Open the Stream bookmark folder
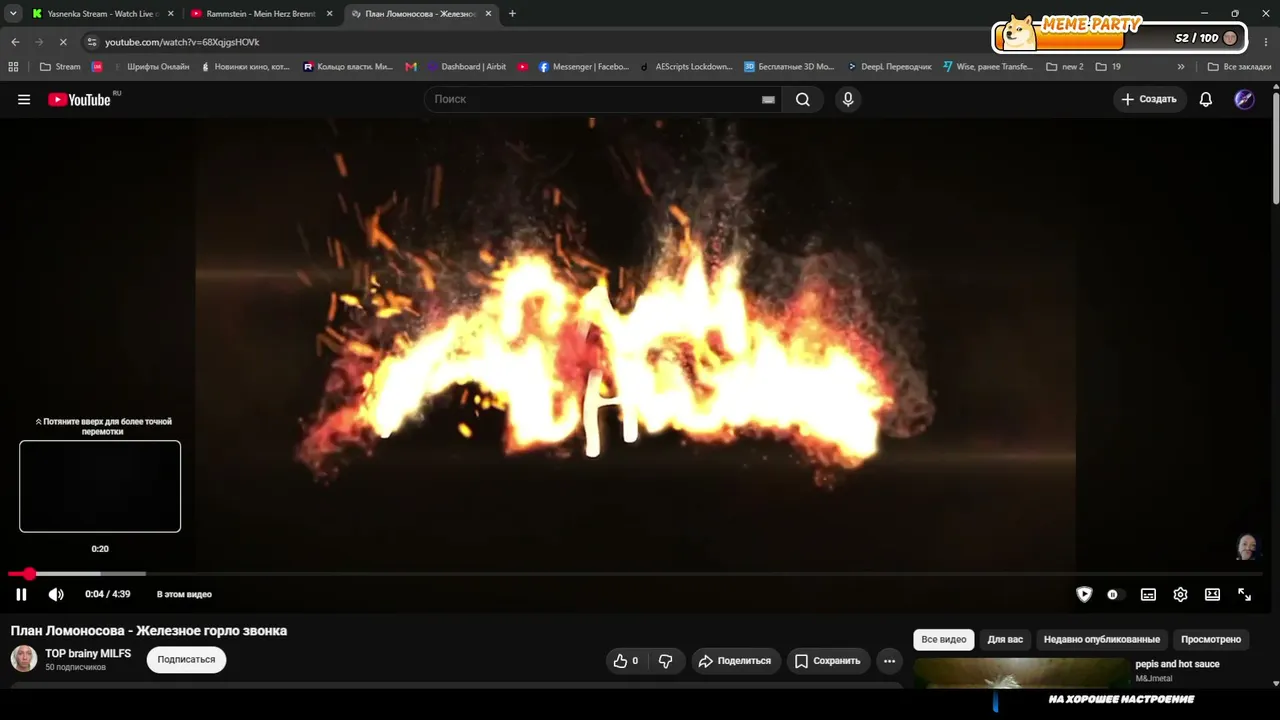1280x720 pixels. click(60, 67)
